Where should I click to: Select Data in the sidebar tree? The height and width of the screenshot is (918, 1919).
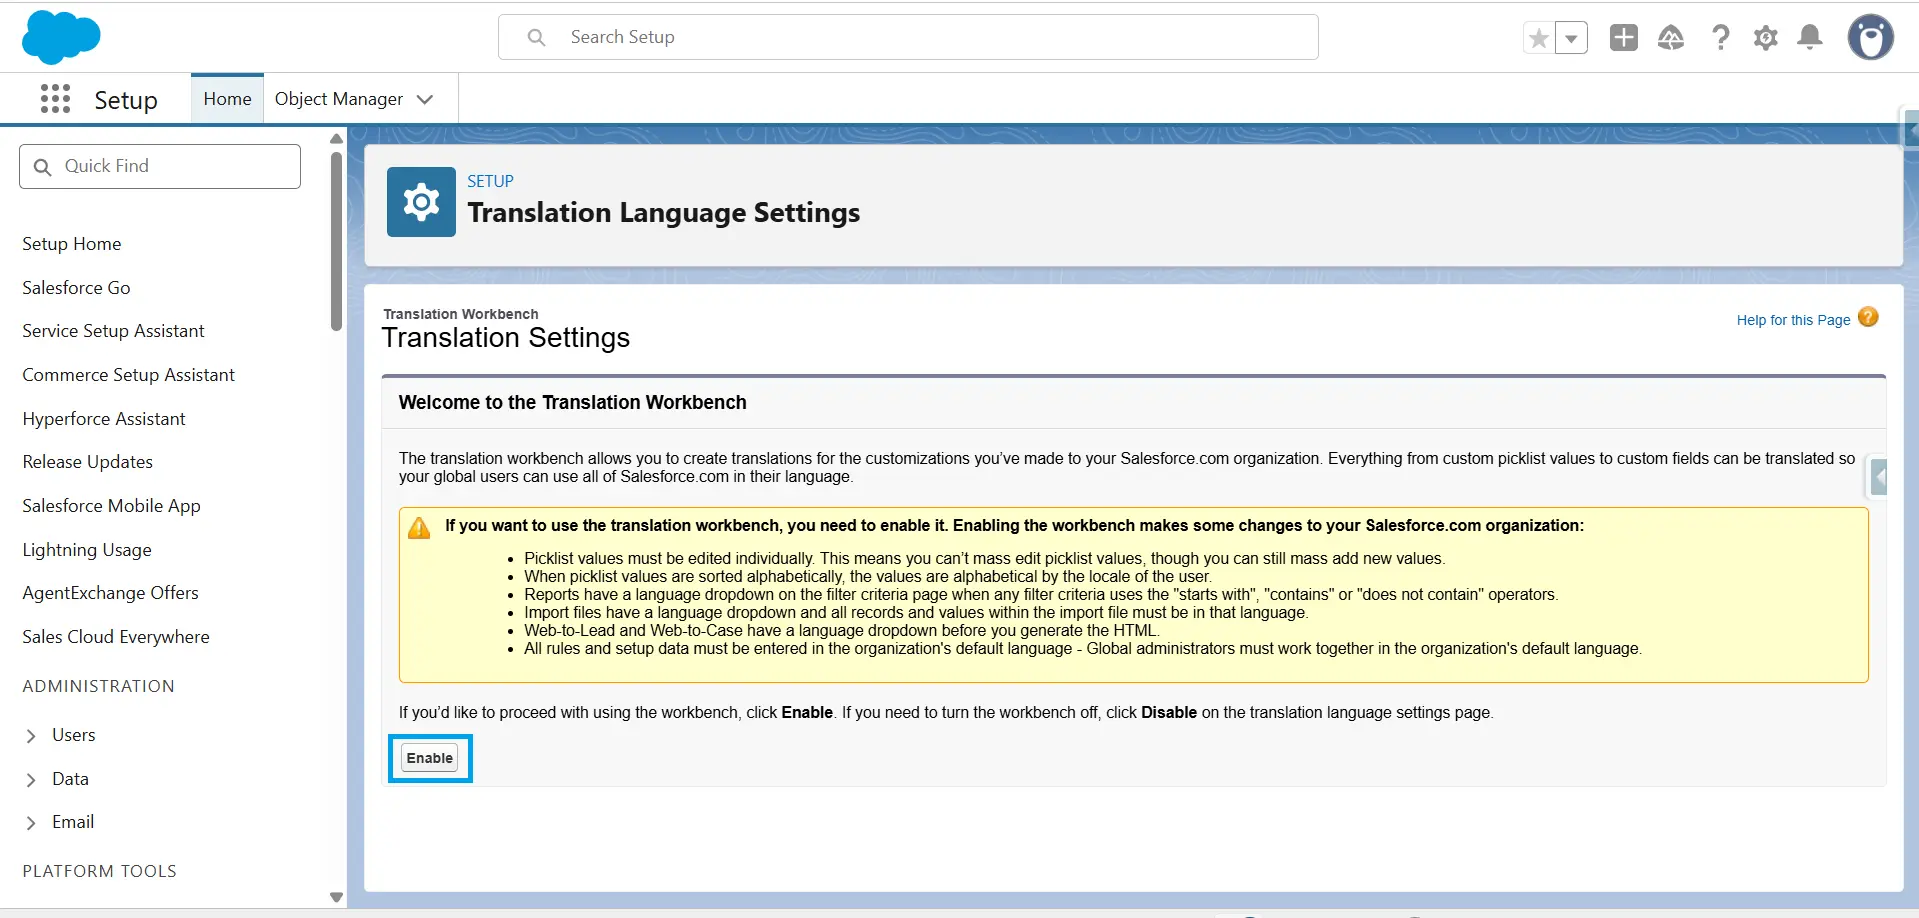coord(70,779)
